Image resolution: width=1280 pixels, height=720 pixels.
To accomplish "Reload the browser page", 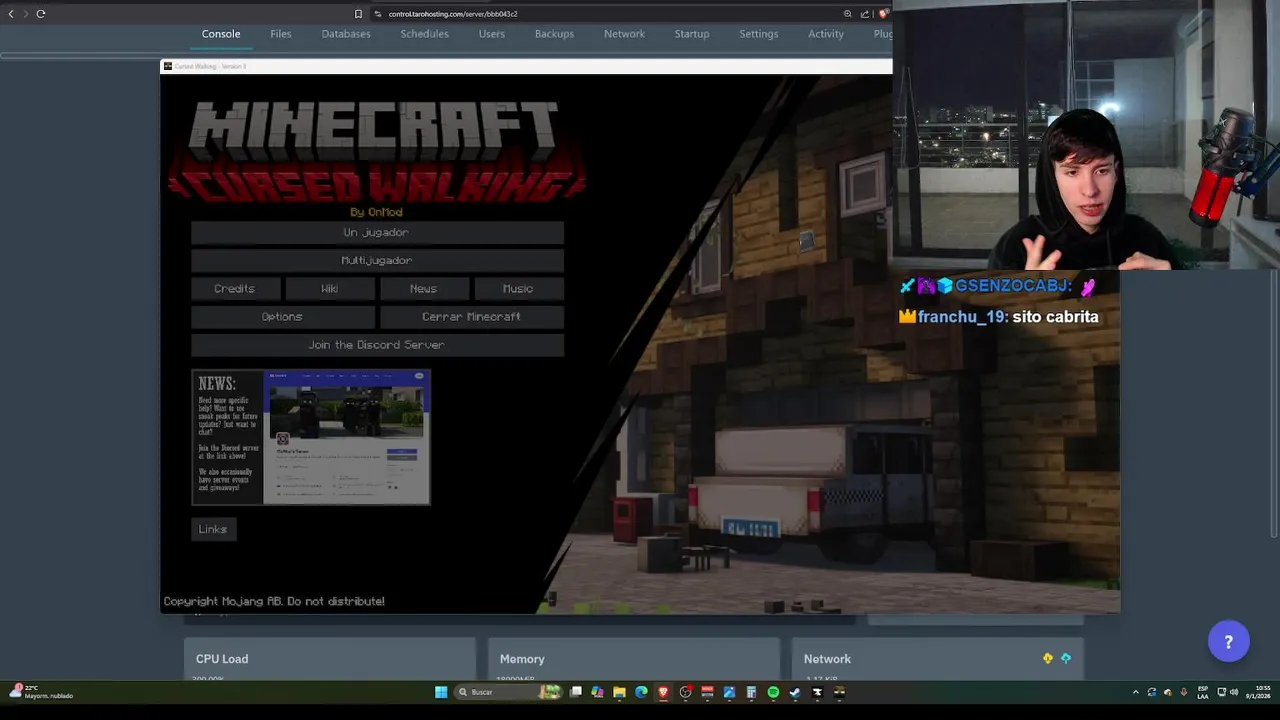I will coord(41,14).
